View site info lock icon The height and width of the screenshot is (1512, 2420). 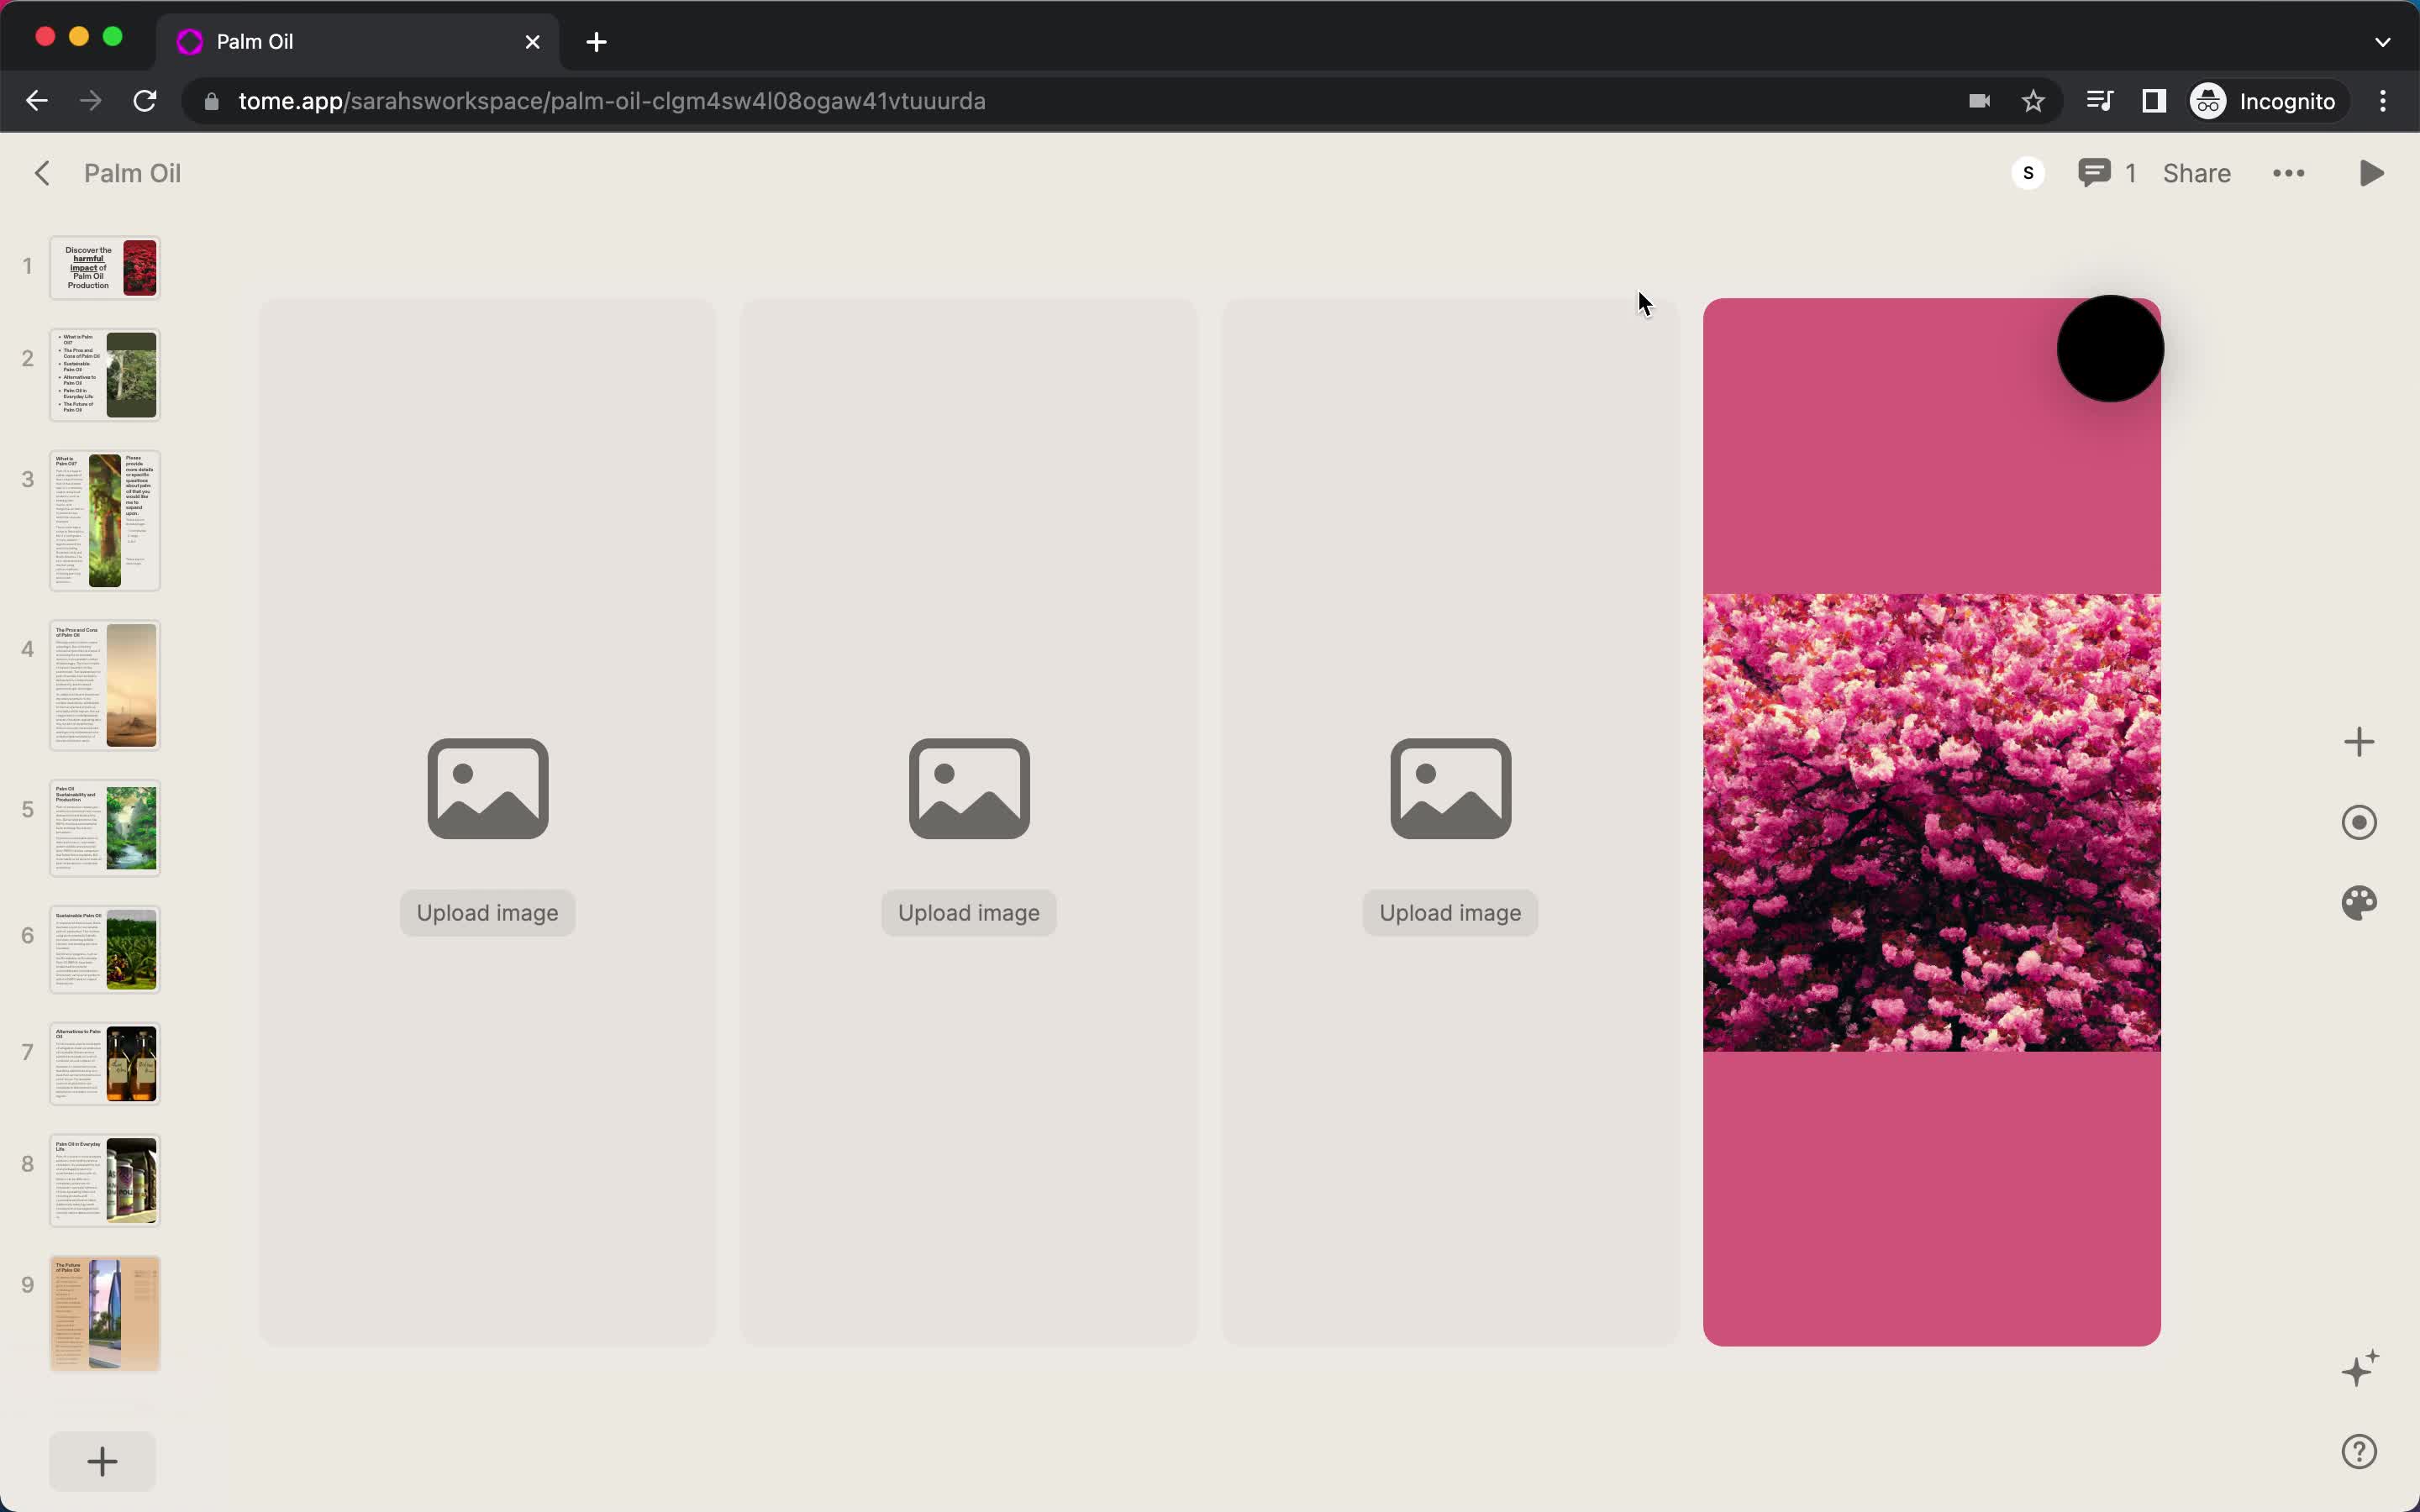(x=211, y=101)
